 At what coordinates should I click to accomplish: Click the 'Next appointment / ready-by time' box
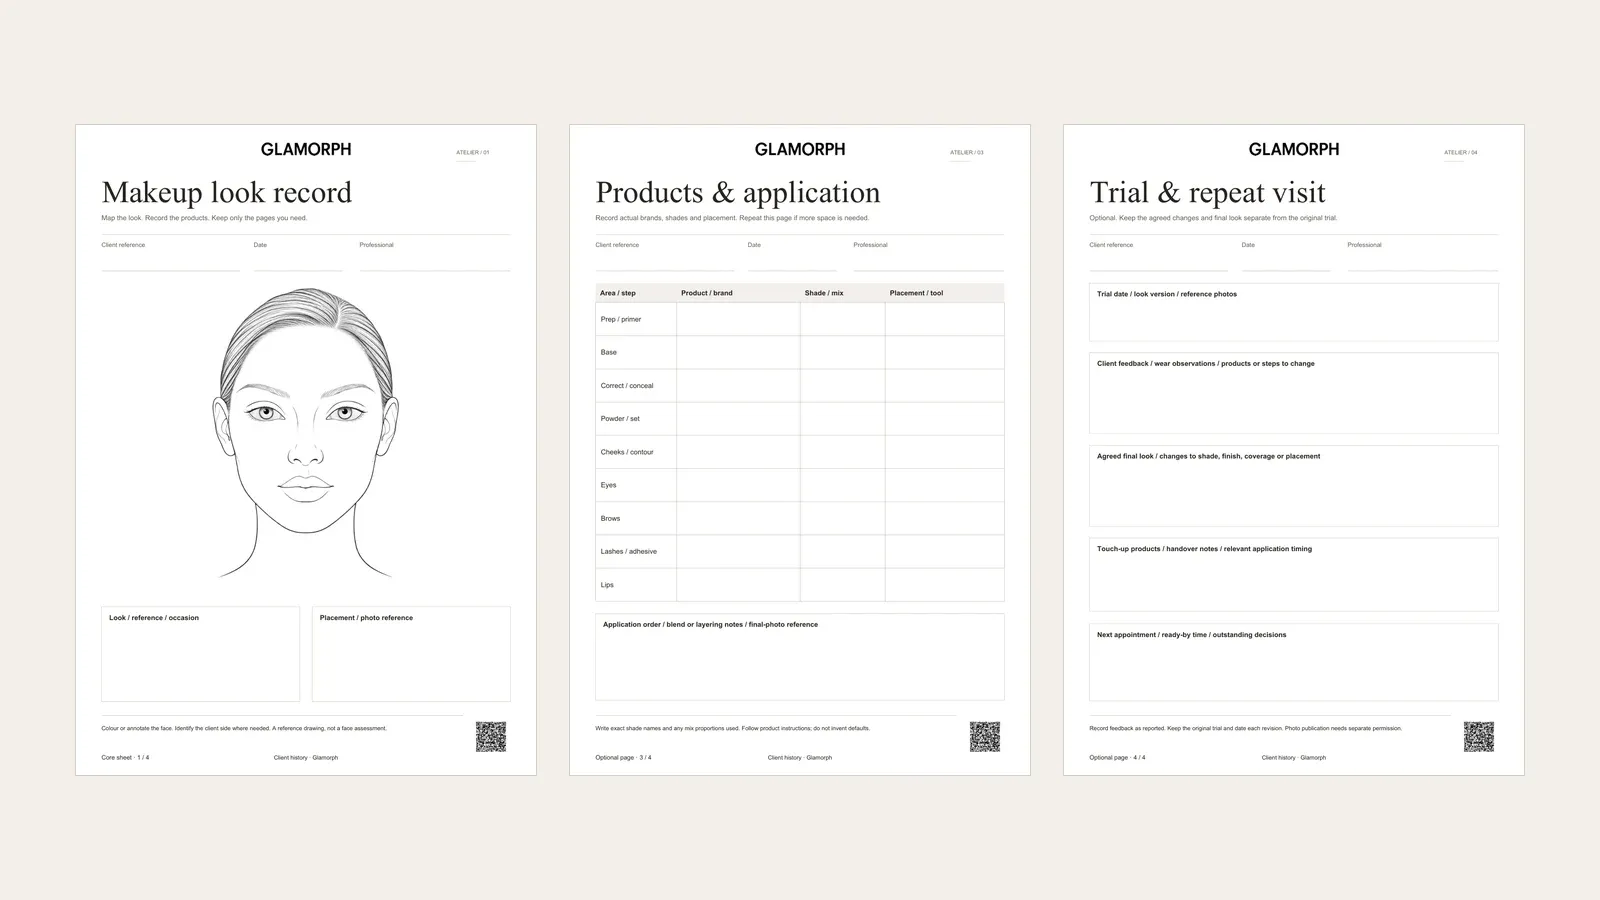pyautogui.click(x=1294, y=662)
